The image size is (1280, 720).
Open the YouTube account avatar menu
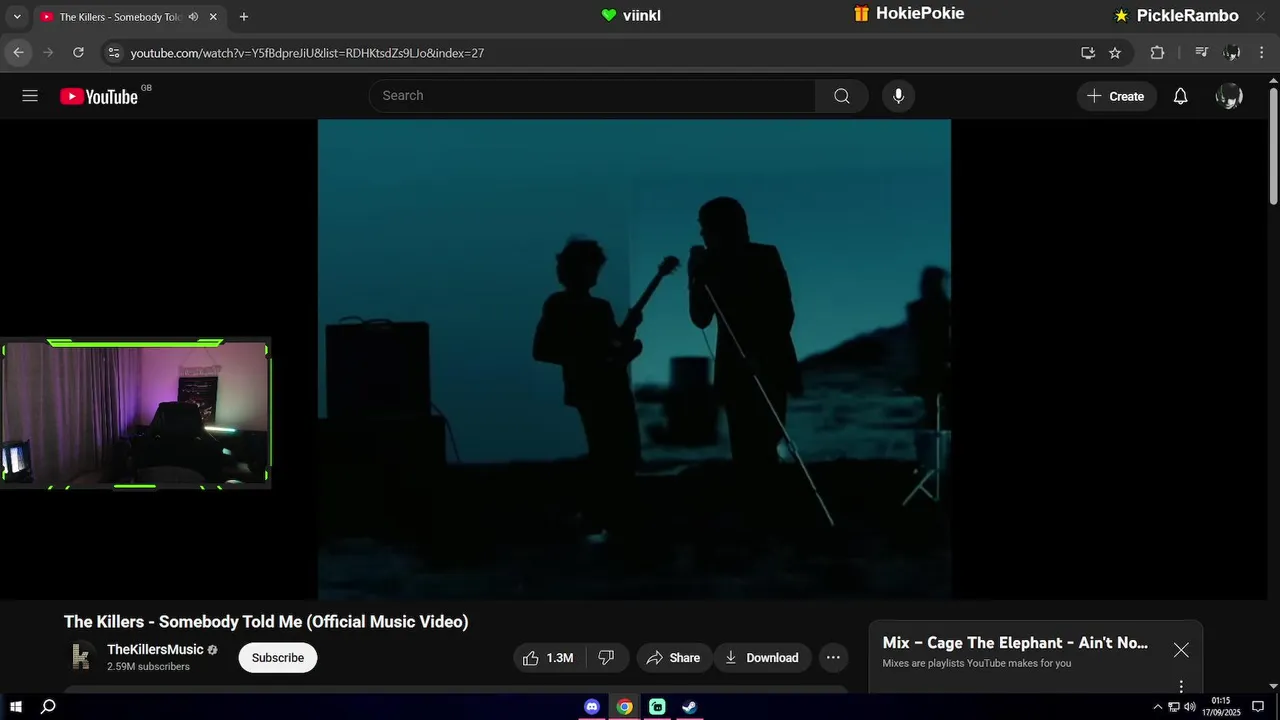tap(1229, 96)
